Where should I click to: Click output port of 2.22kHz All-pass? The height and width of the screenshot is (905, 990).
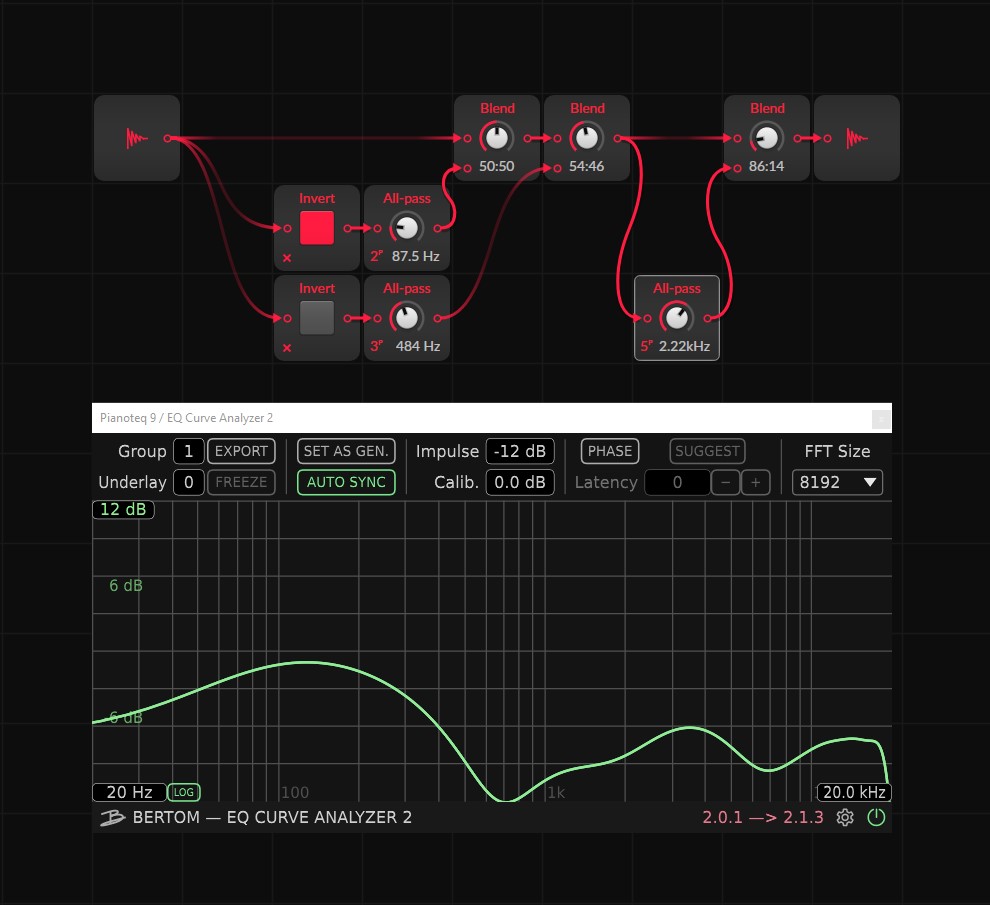click(x=707, y=318)
